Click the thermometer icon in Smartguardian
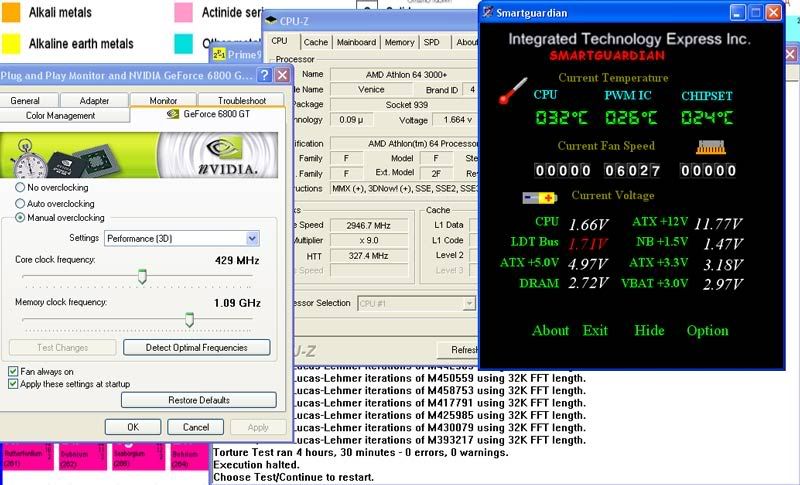Screen dimensions: 800x485 [x=513, y=91]
